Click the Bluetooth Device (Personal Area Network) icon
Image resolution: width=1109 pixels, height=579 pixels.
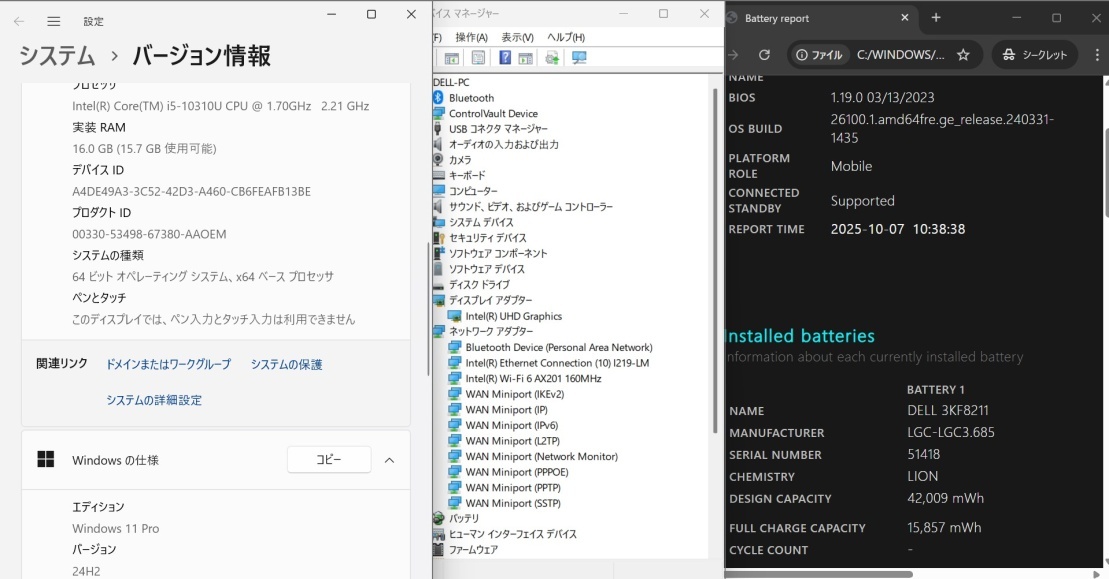point(454,347)
